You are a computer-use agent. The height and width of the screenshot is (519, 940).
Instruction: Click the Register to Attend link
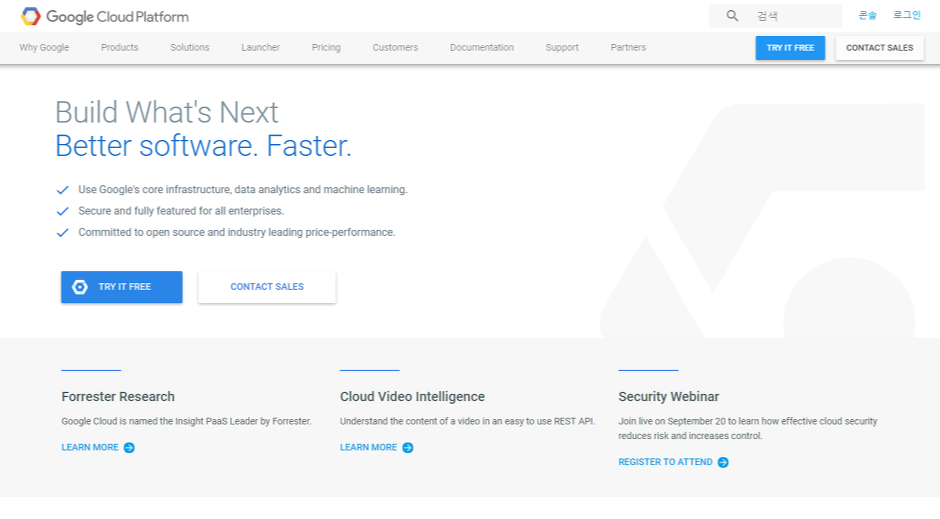pyautogui.click(x=665, y=462)
